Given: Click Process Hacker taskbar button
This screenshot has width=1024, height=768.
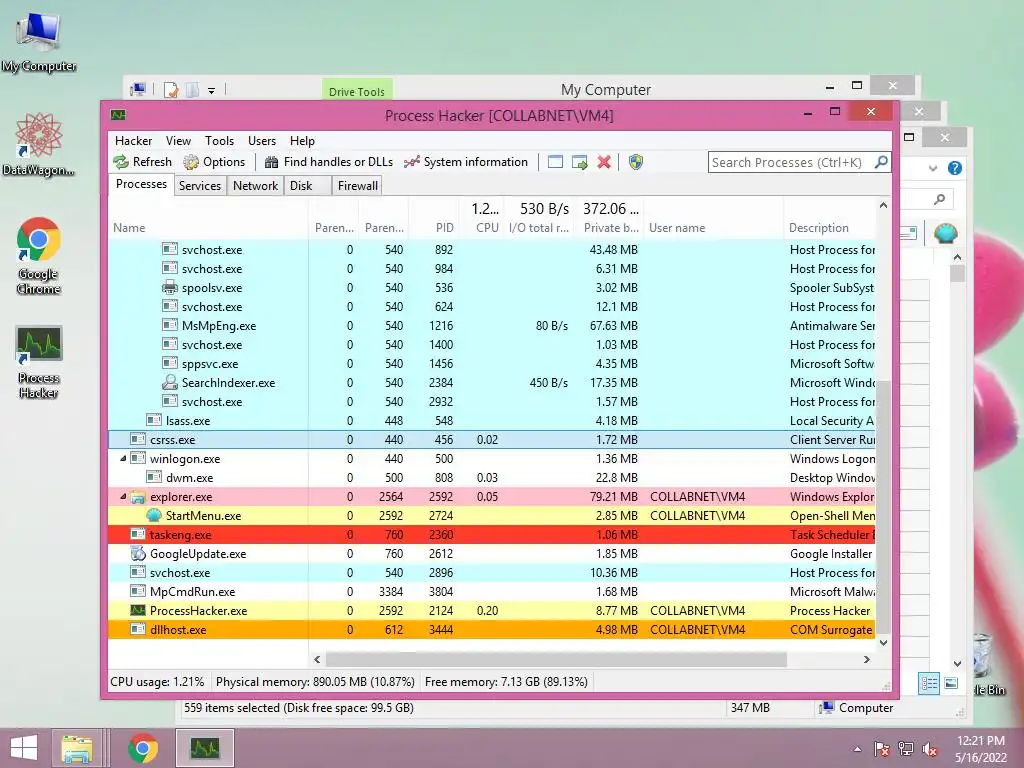Looking at the screenshot, I should click(x=204, y=748).
